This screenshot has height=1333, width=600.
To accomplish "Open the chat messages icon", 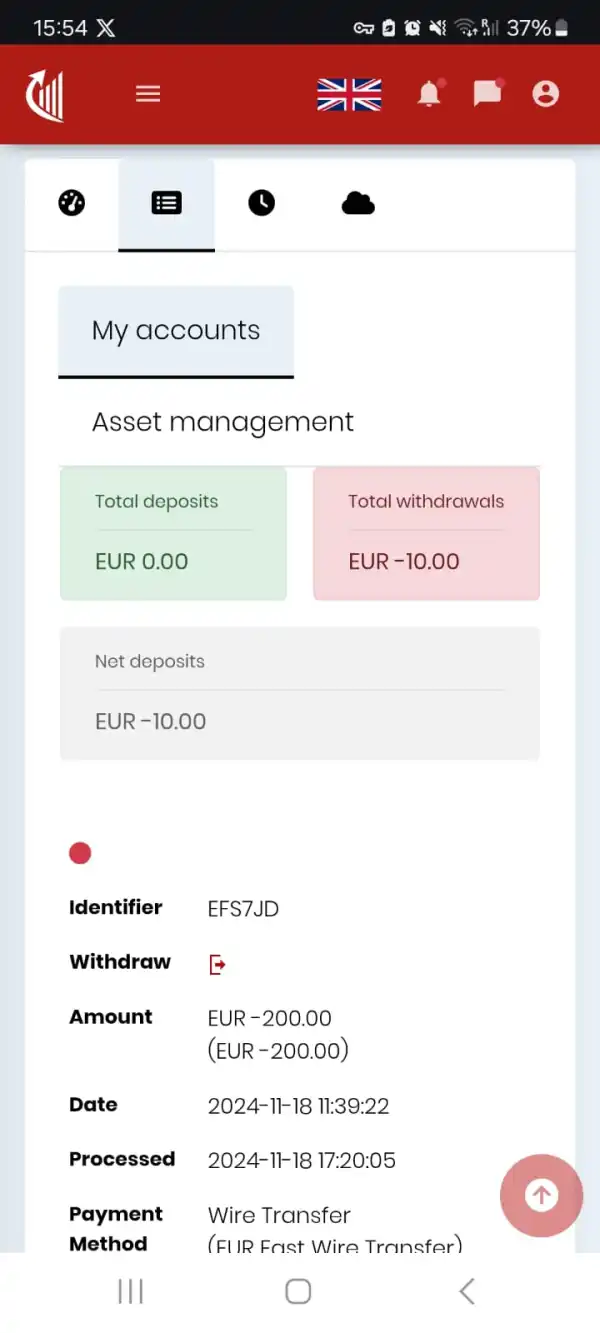I will pos(487,94).
